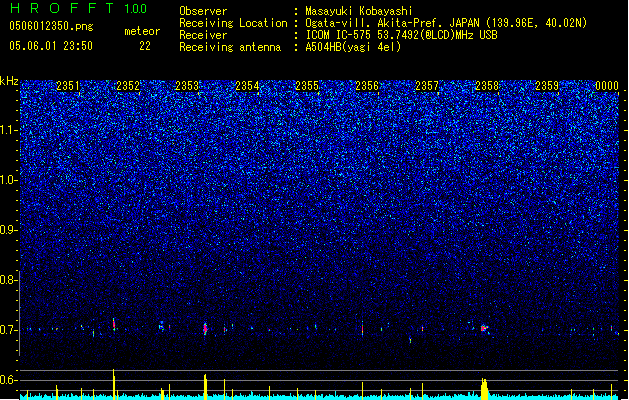The height and width of the screenshot is (400, 629).
Task: Click the 2353 time marker
Action: pos(187,86)
